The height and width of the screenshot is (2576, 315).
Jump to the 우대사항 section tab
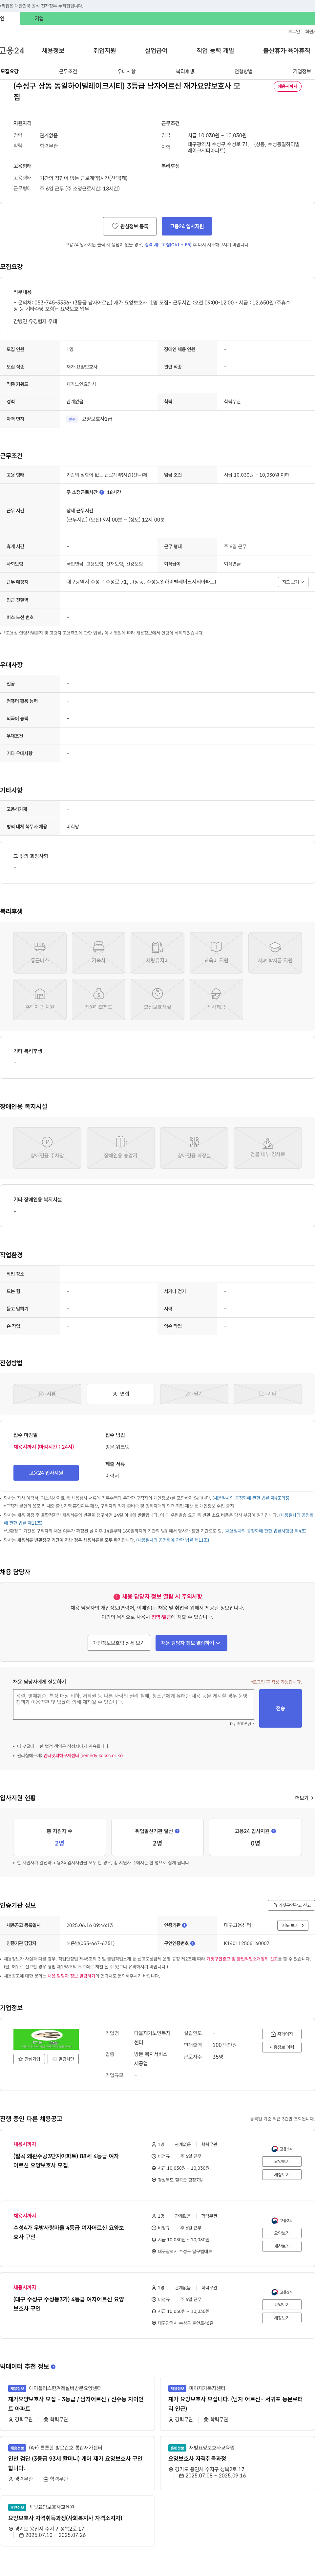pos(126,72)
